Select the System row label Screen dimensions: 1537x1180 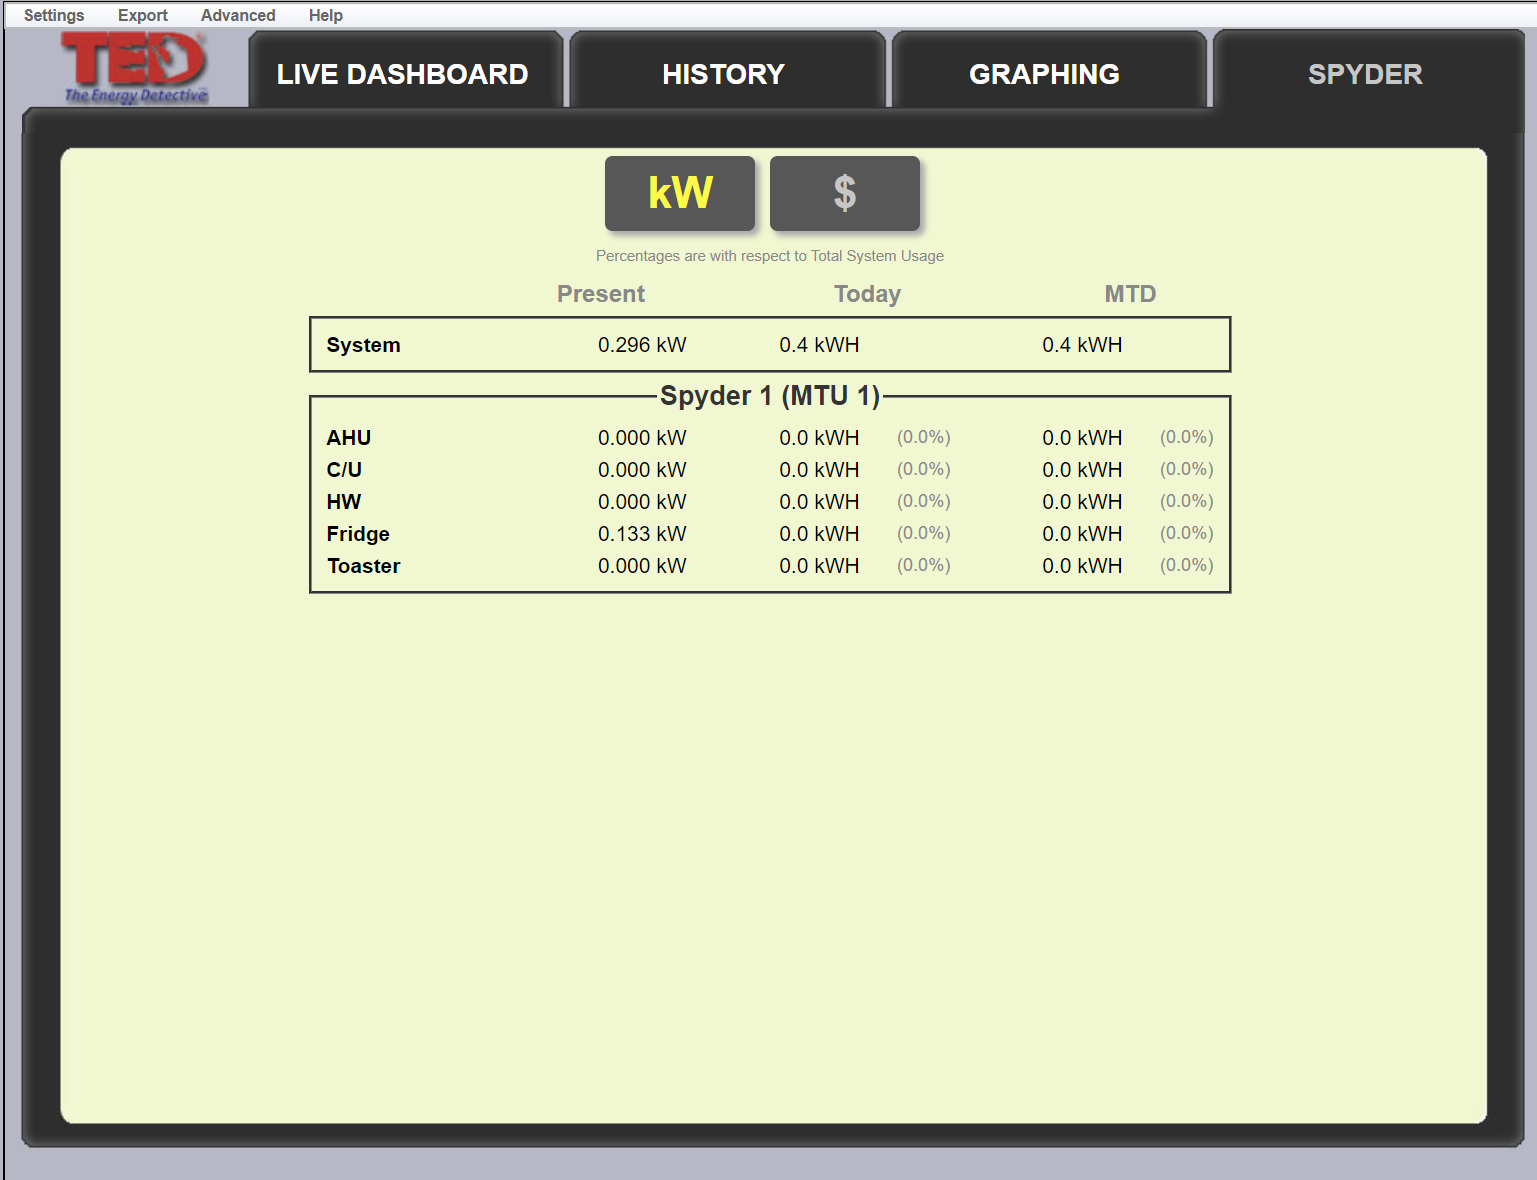363,345
